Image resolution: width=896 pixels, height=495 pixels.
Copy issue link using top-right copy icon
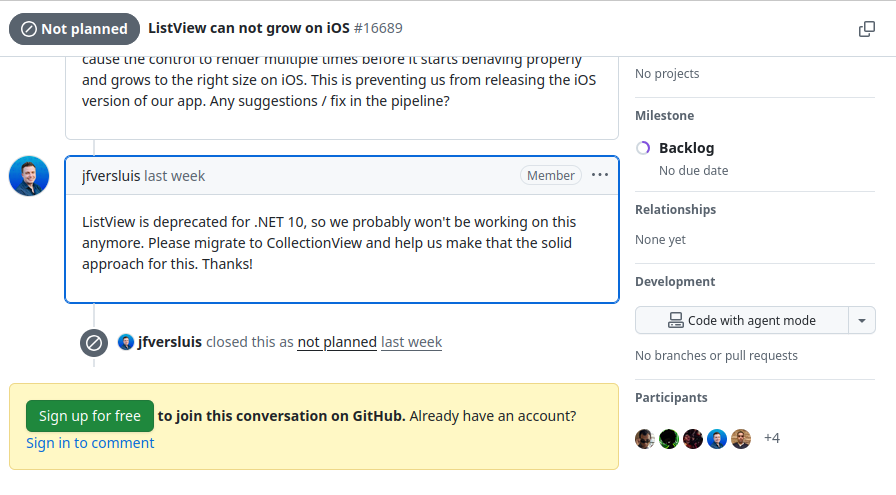coord(867,29)
